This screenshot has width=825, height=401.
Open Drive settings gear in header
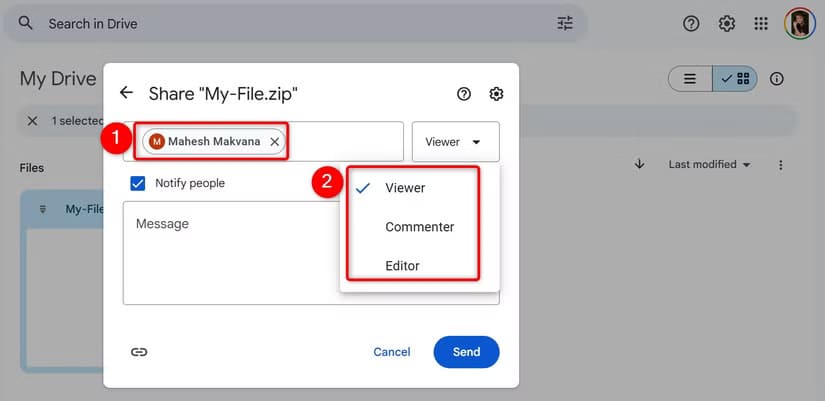tap(727, 23)
